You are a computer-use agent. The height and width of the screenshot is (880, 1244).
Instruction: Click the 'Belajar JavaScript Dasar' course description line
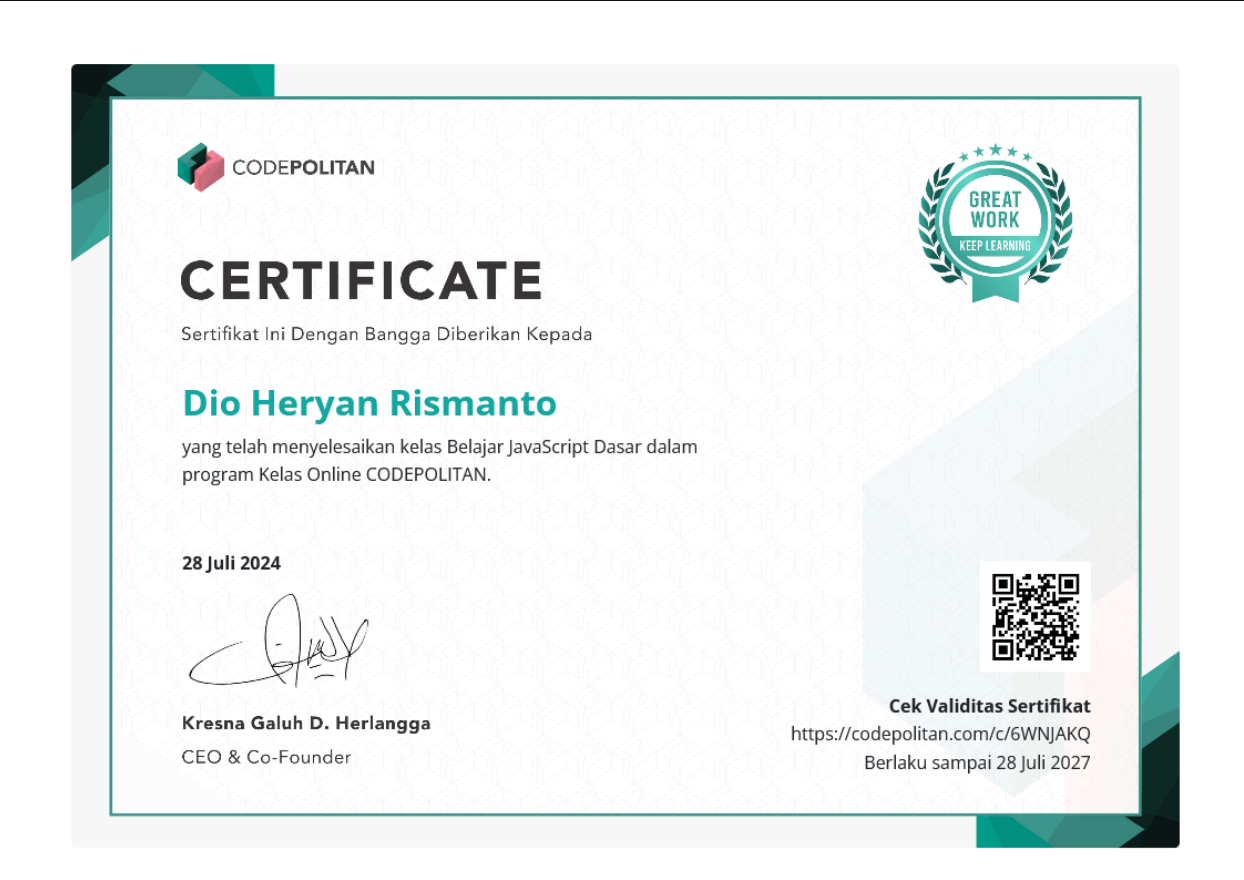439,446
